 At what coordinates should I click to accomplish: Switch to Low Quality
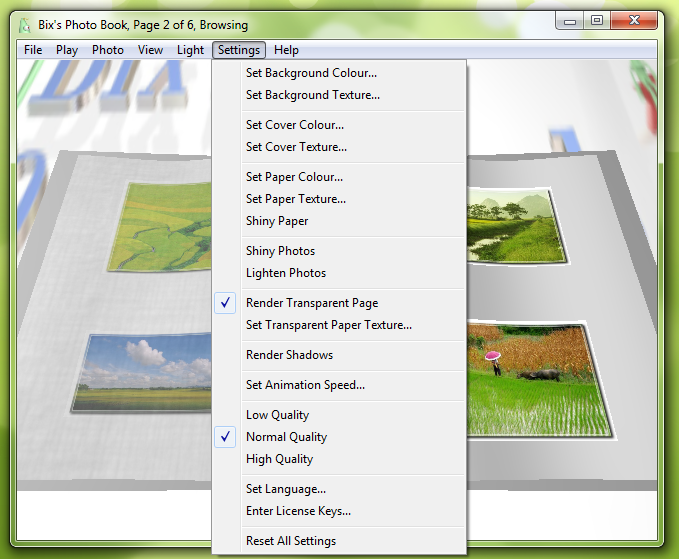pyautogui.click(x=340, y=415)
